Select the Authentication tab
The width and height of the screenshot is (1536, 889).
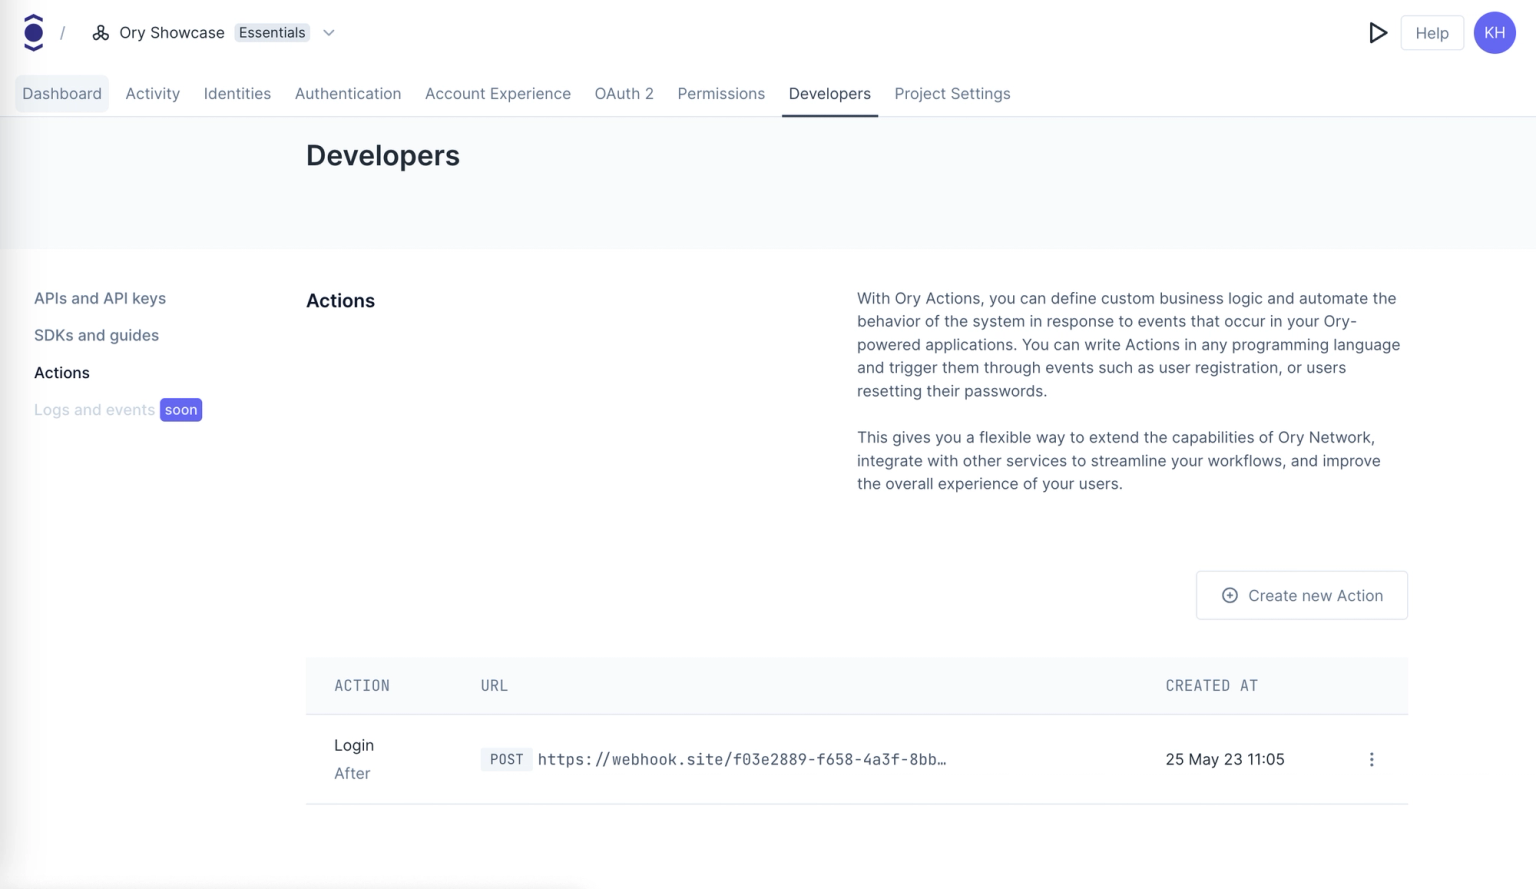(x=348, y=93)
